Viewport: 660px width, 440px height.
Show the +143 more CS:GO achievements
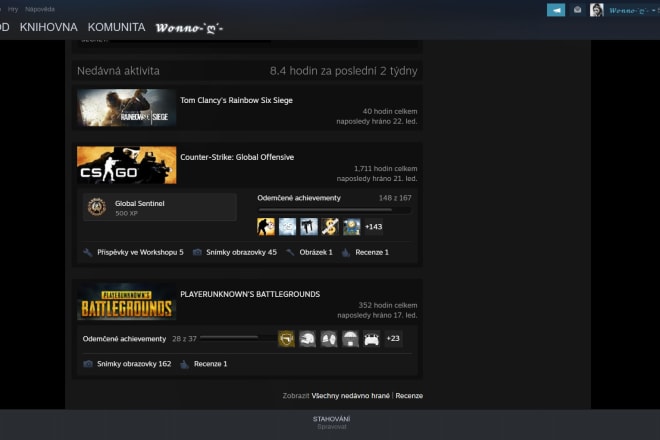[373, 227]
